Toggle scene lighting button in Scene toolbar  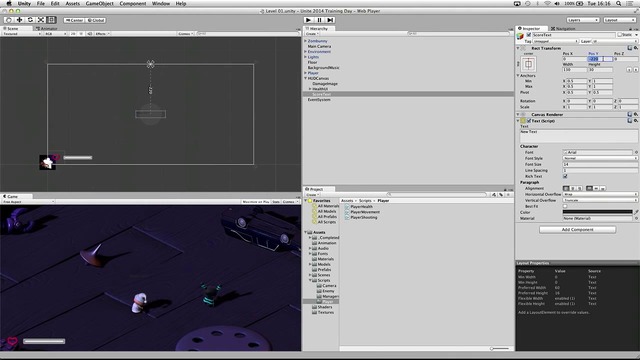(x=81, y=34)
